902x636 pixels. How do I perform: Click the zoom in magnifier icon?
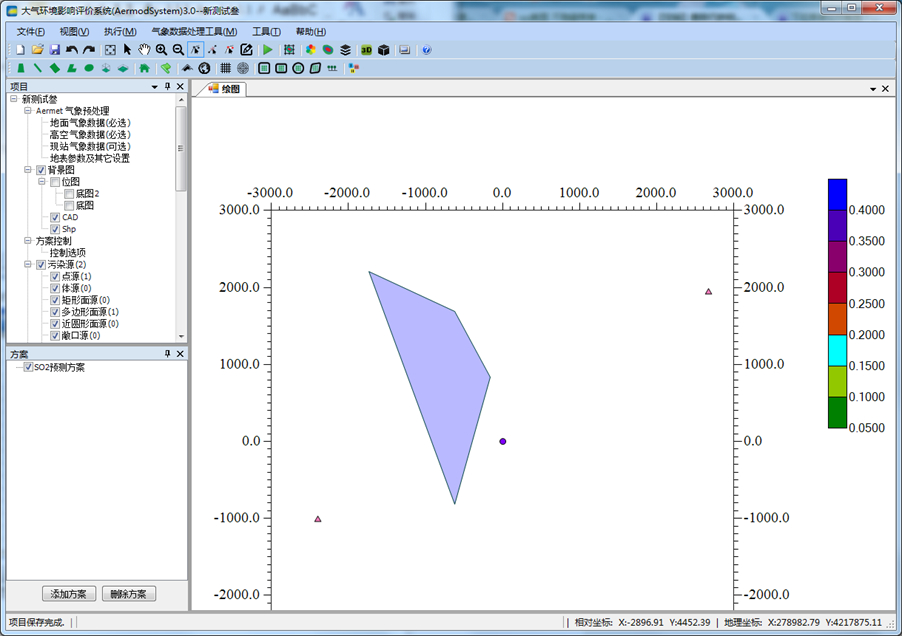tap(161, 49)
